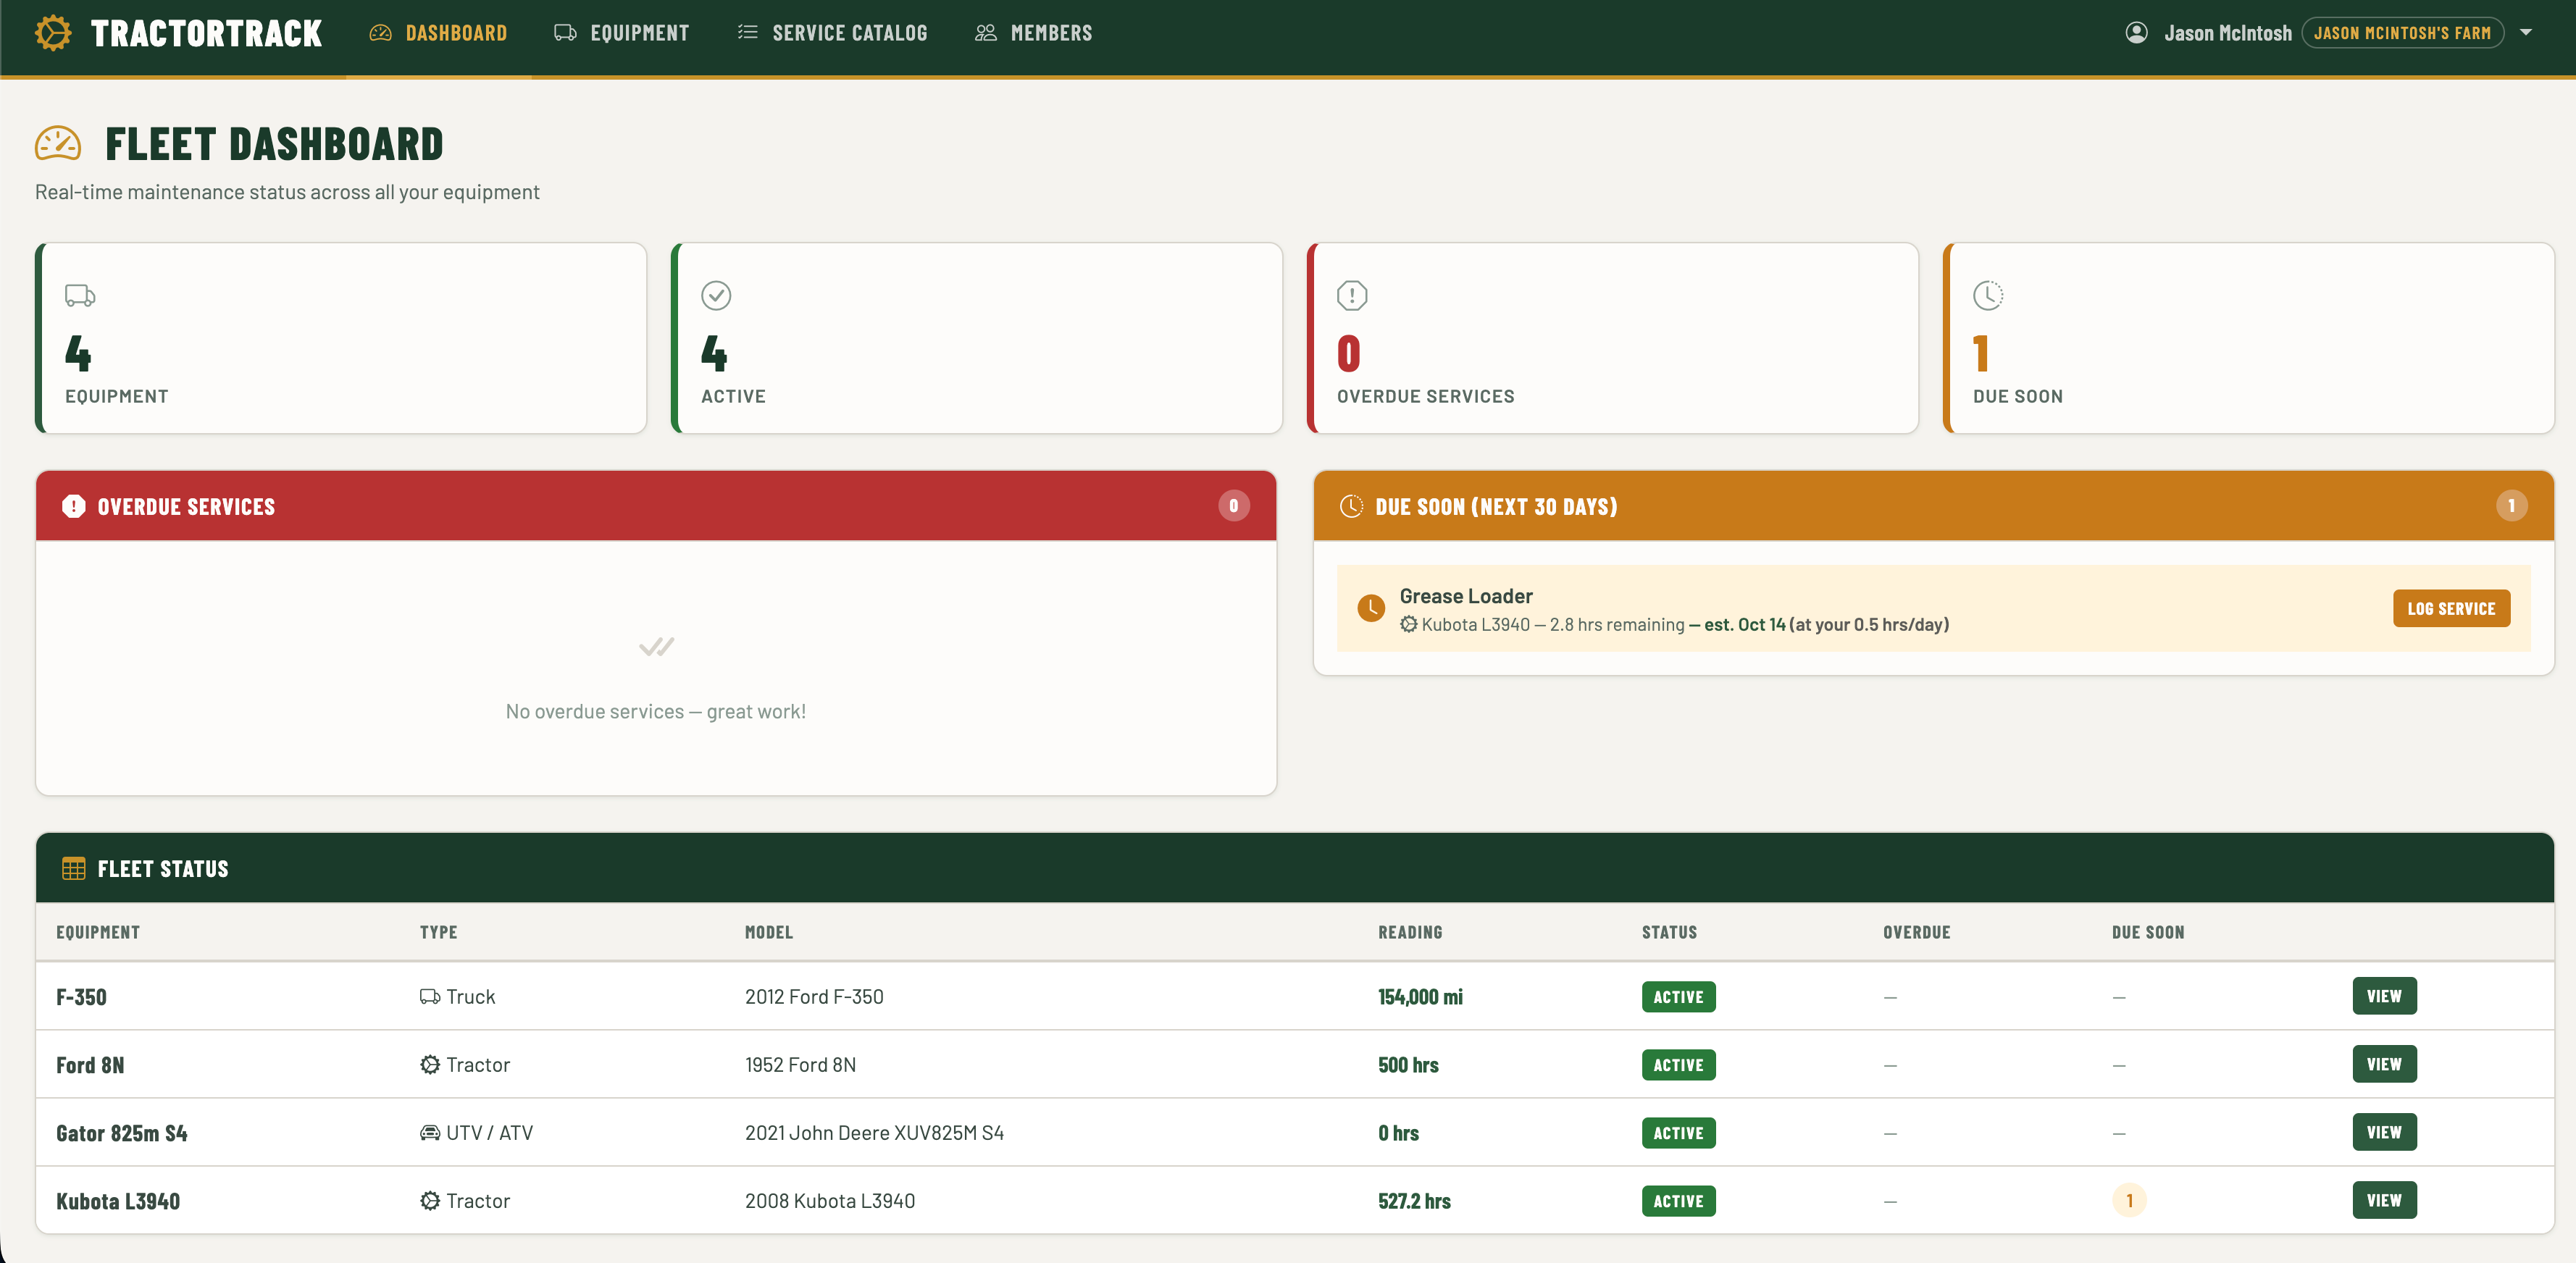Click the truck type icon in F-350 row
The width and height of the screenshot is (2576, 1263).
click(430, 997)
